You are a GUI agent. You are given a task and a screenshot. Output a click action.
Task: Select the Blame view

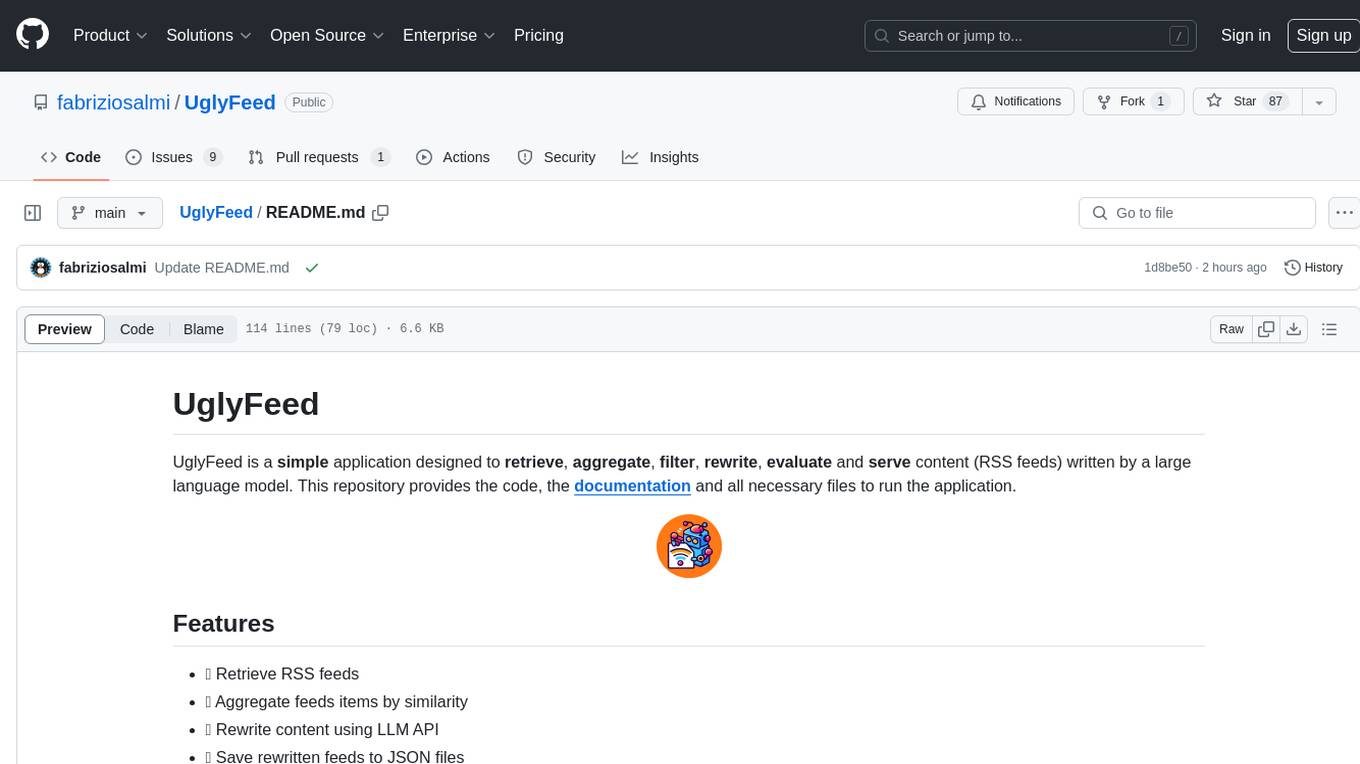click(204, 329)
